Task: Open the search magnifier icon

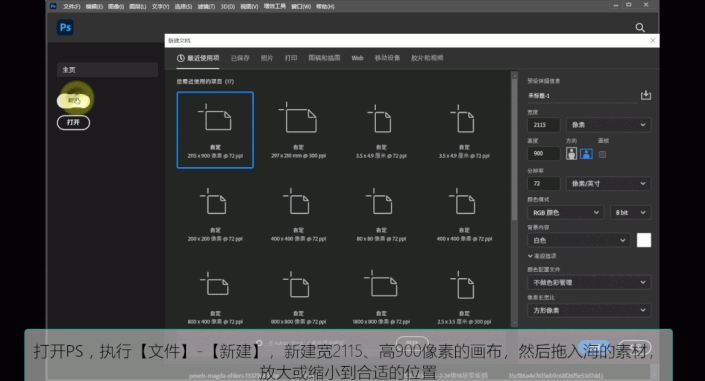Action: (x=640, y=28)
